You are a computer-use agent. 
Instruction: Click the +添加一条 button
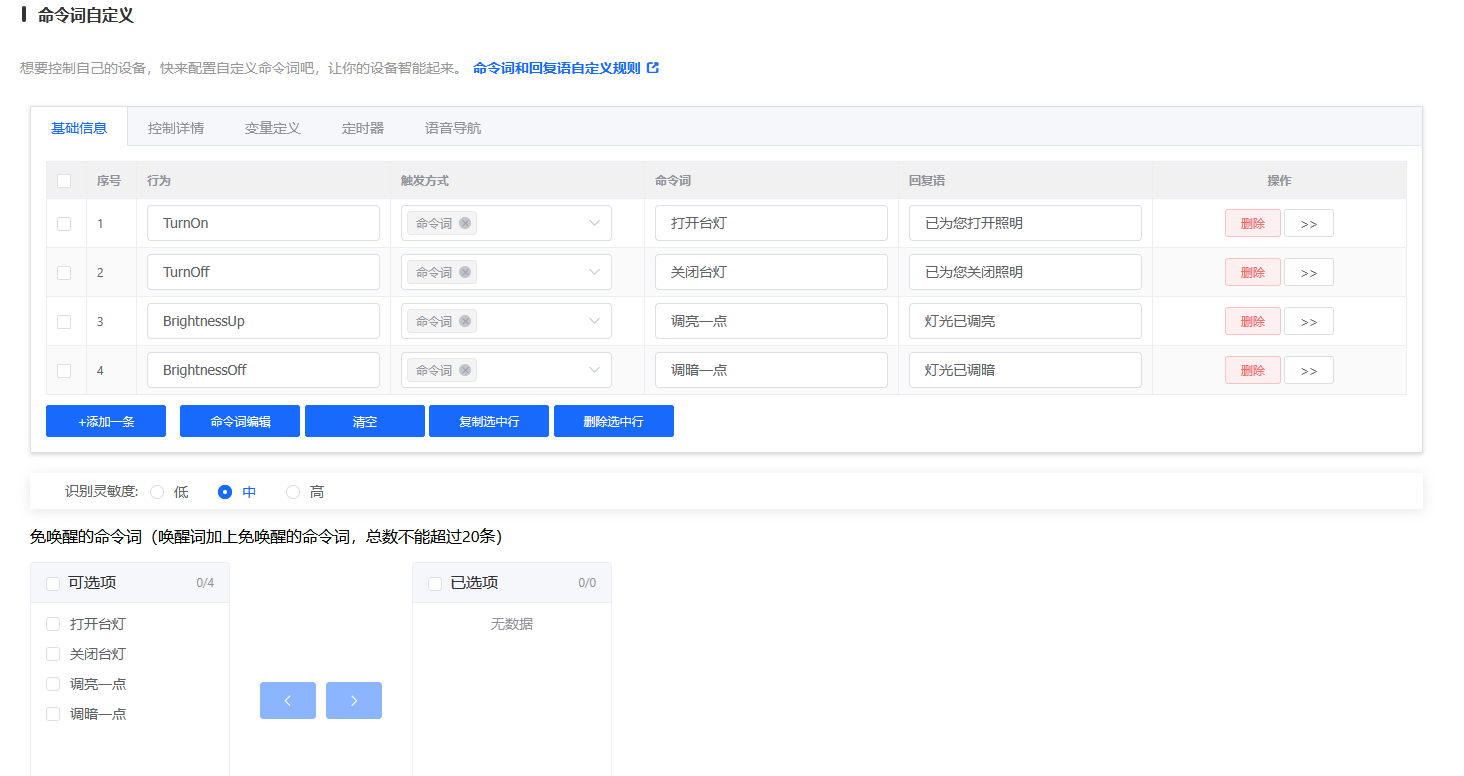pos(106,421)
